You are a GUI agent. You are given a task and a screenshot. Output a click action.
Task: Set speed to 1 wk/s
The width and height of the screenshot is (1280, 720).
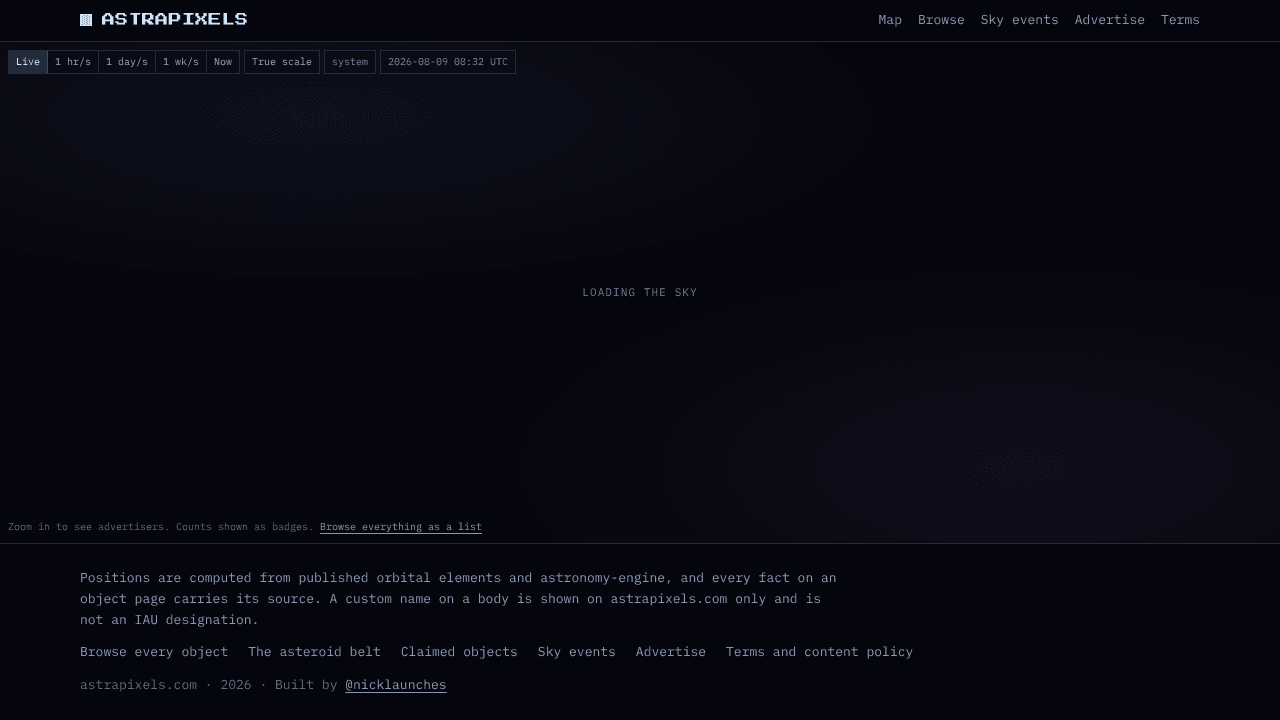pyautogui.click(x=181, y=62)
